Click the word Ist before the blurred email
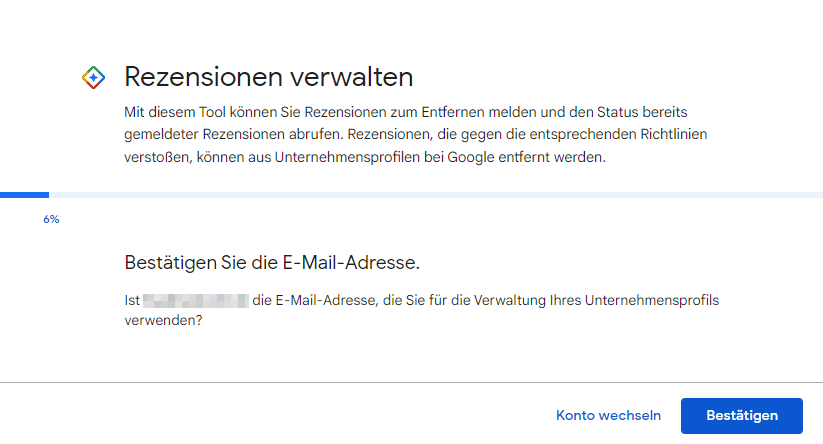The image size is (823, 444). coord(132,301)
